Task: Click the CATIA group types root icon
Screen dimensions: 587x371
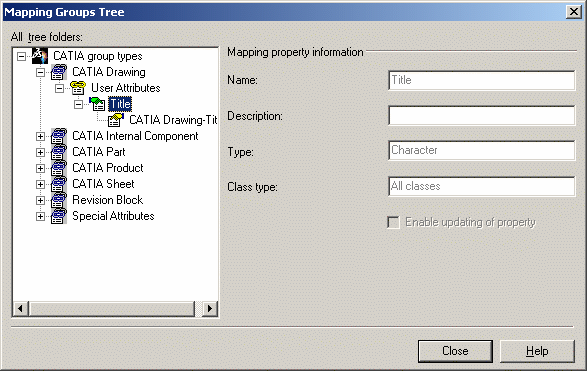Action: coord(40,56)
